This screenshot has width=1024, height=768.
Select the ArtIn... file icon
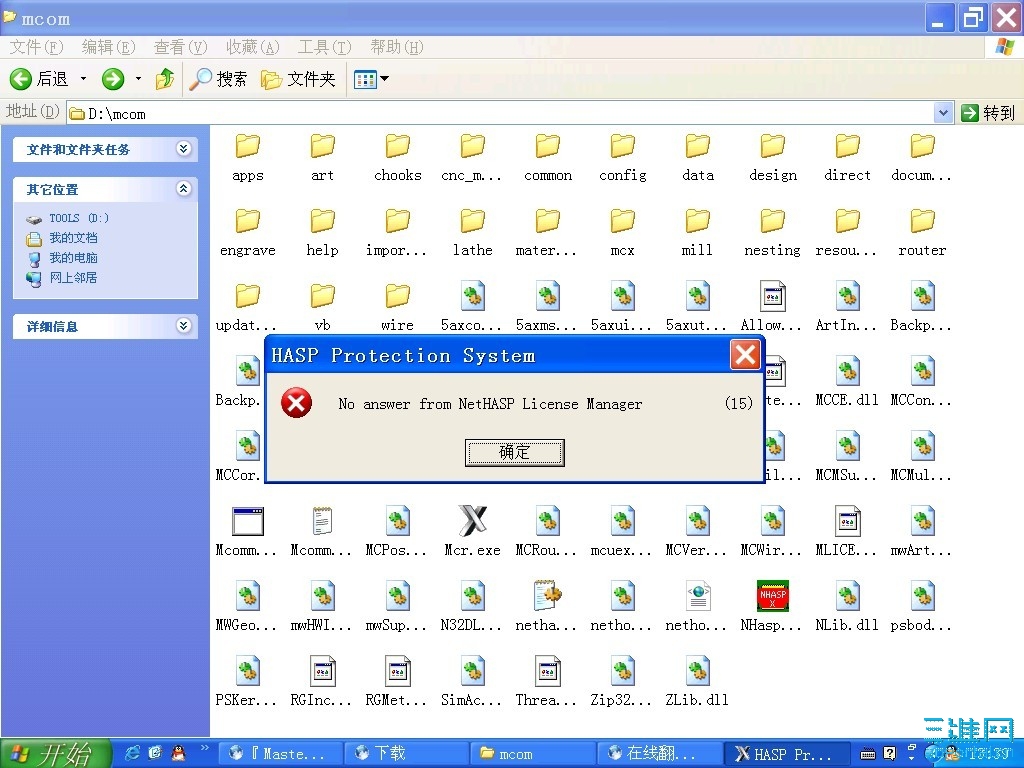pyautogui.click(x=848, y=296)
